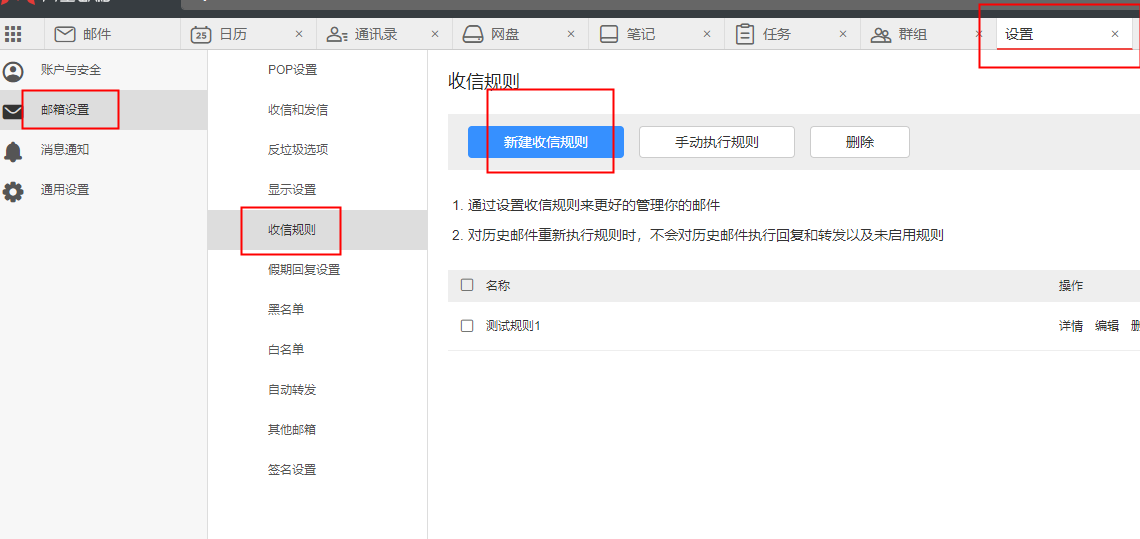
Task: Open 账户与安全 in the sidebar
Action: 70,70
